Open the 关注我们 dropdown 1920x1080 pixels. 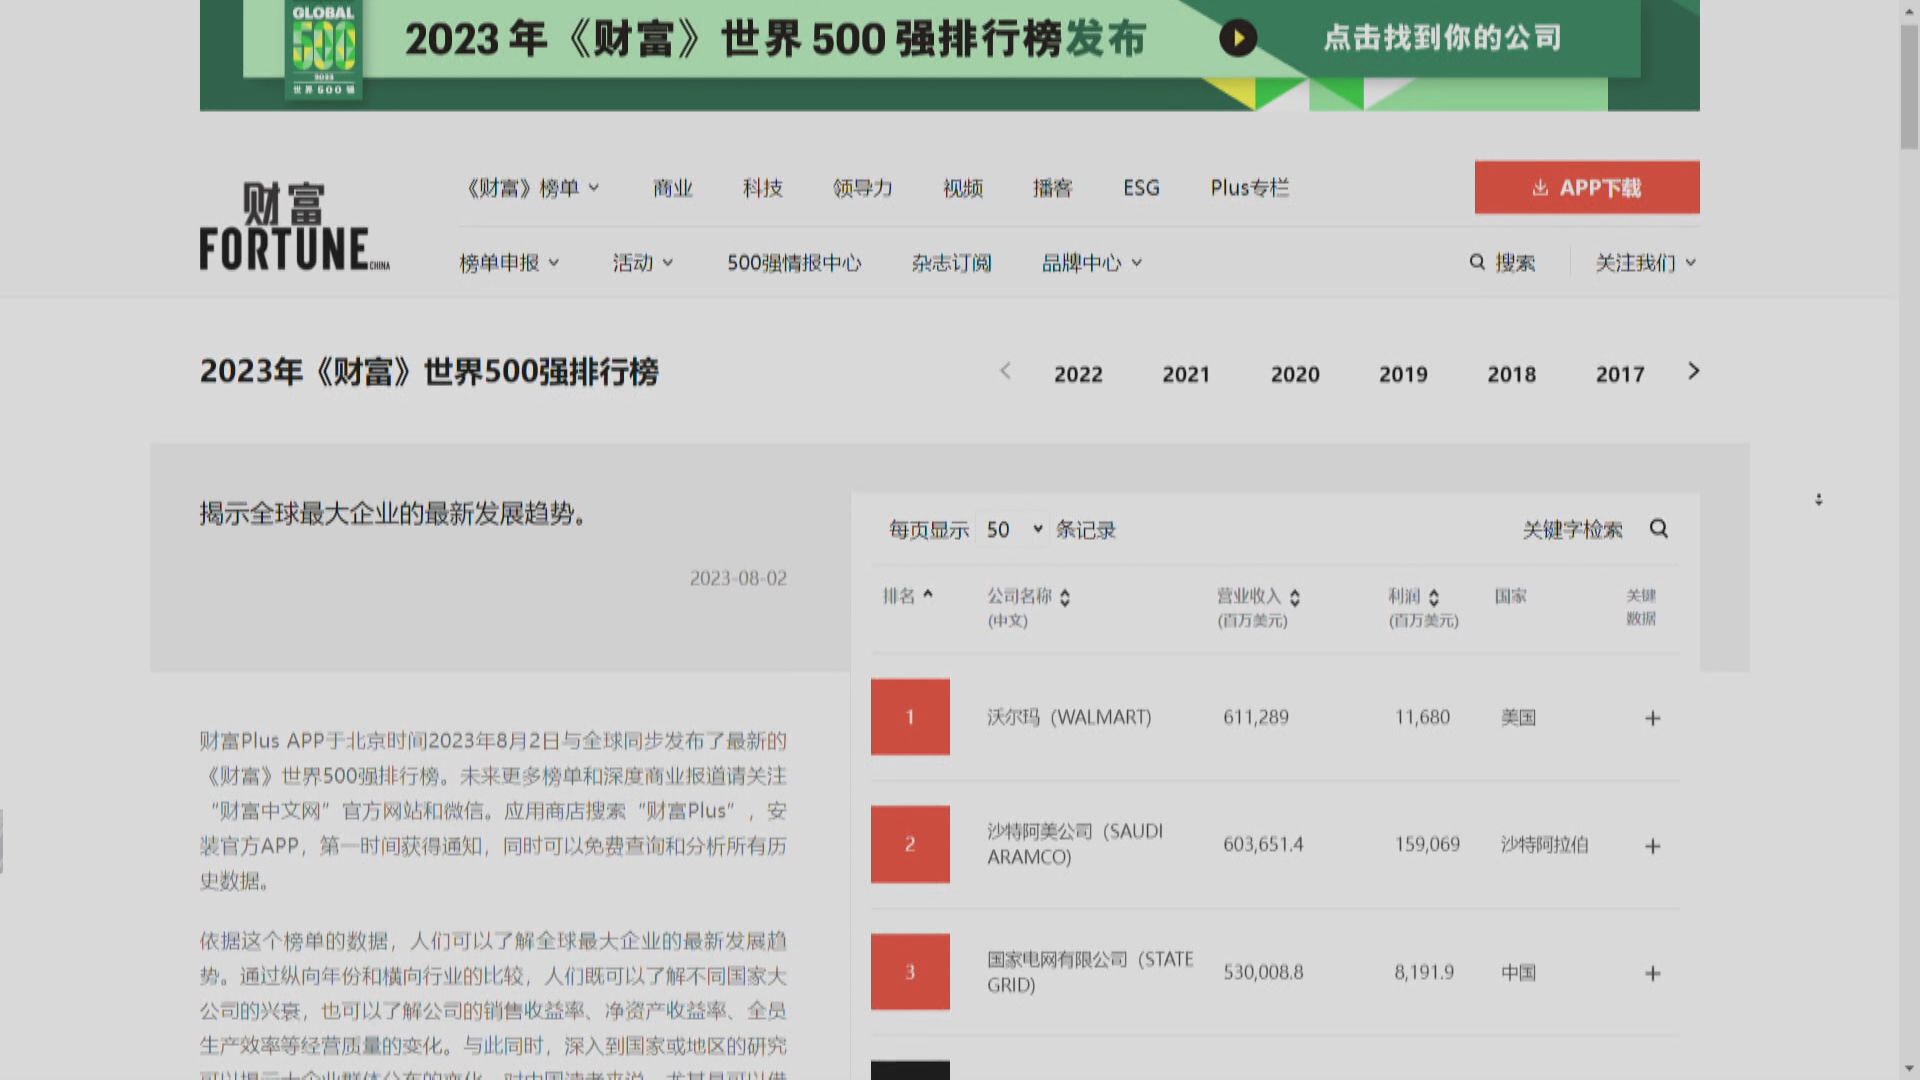pyautogui.click(x=1646, y=263)
